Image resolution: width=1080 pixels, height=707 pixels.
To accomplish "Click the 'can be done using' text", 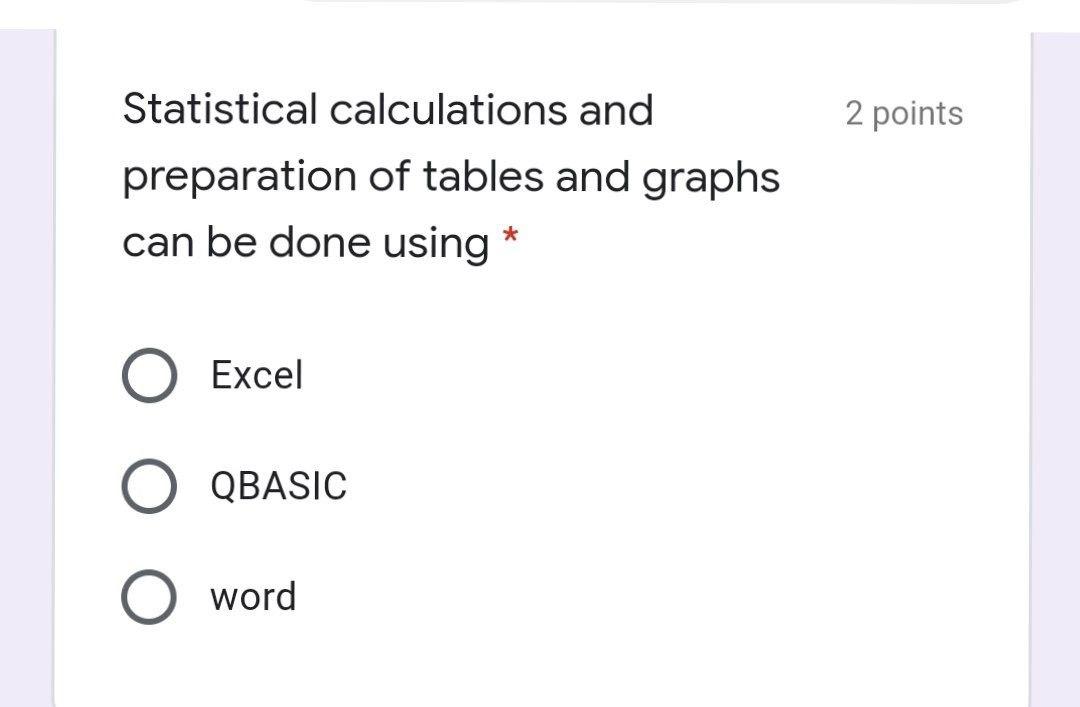I will (x=306, y=243).
